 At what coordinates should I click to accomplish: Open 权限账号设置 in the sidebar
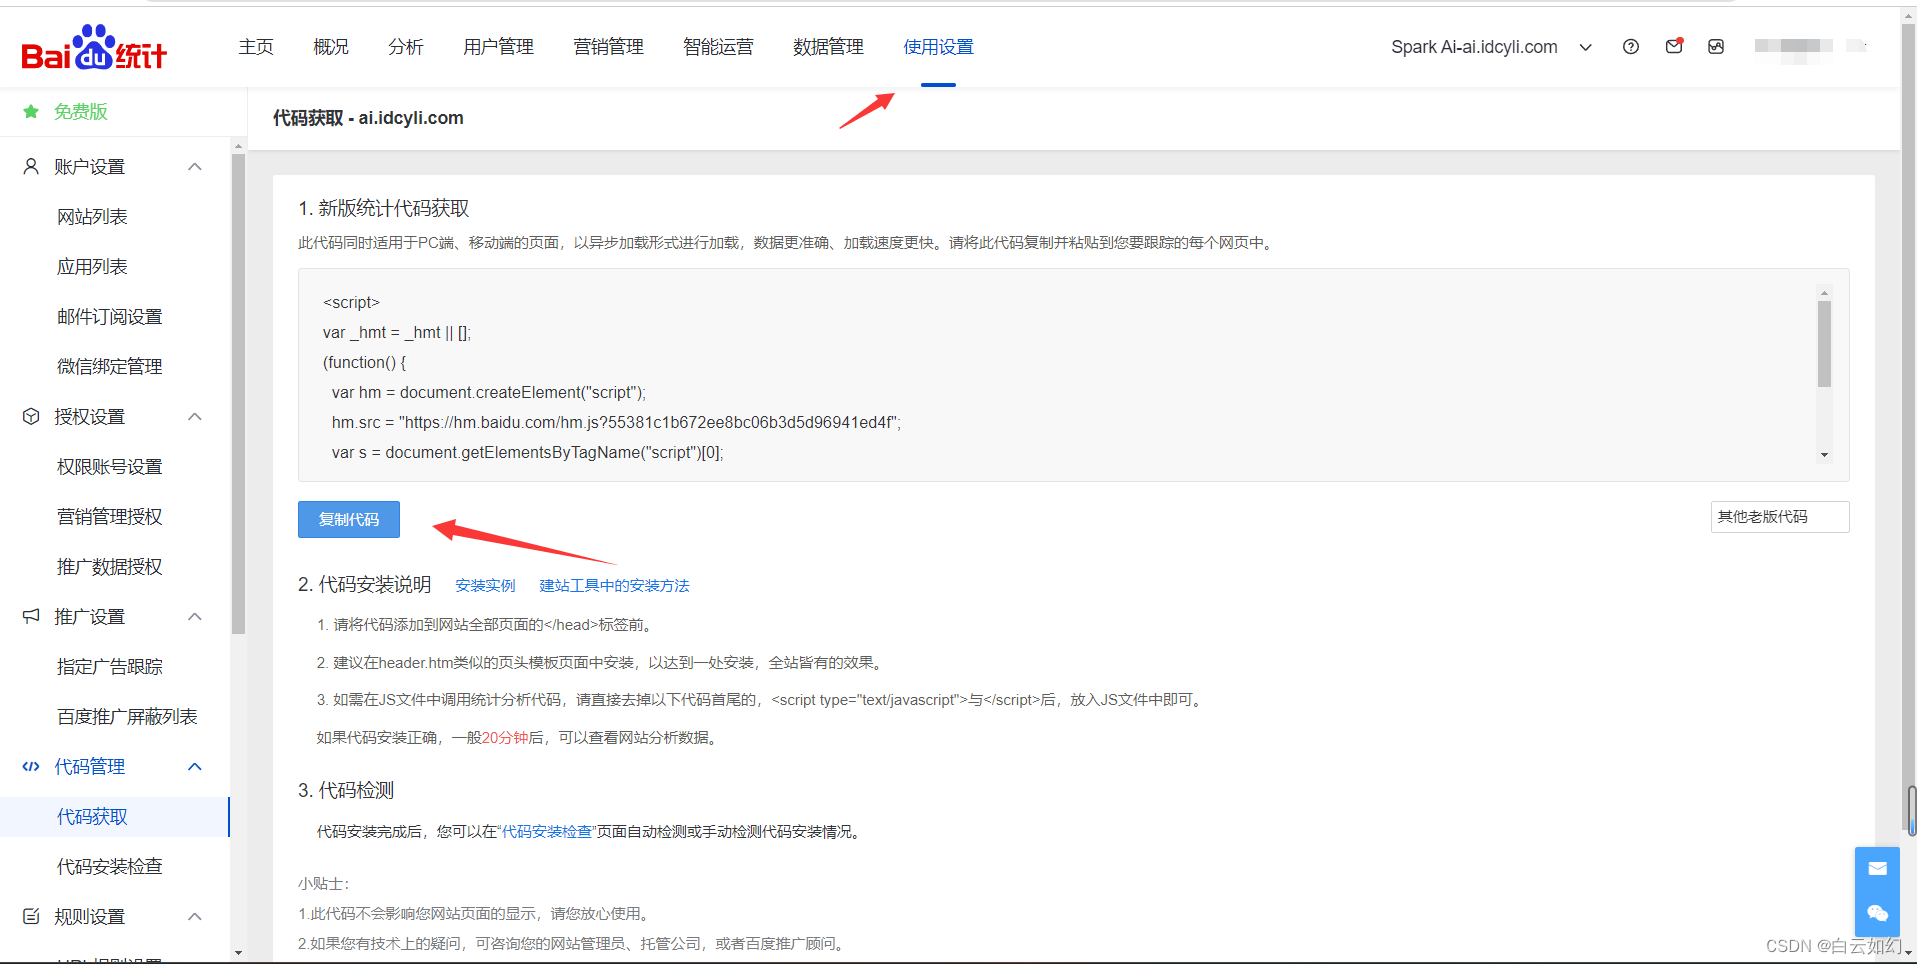(x=110, y=467)
